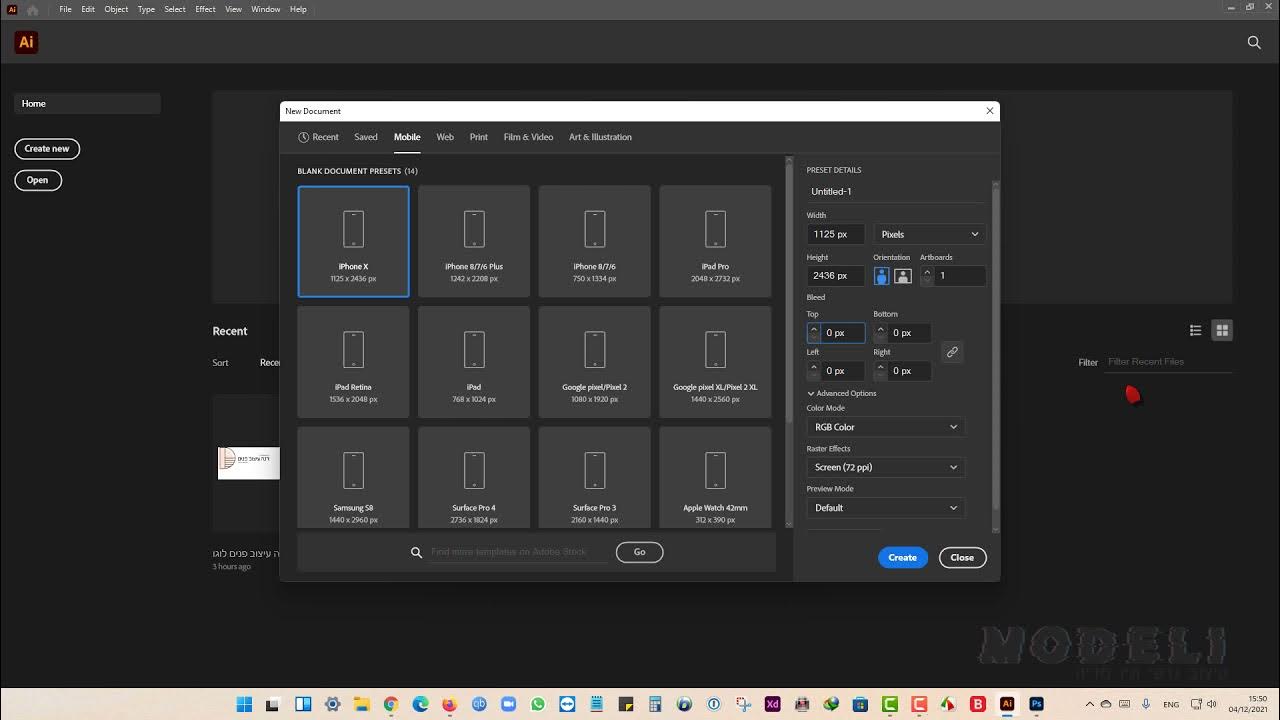Viewport: 1280px width, 720px height.
Task: Select Home in the left sidebar
Action: pos(87,104)
